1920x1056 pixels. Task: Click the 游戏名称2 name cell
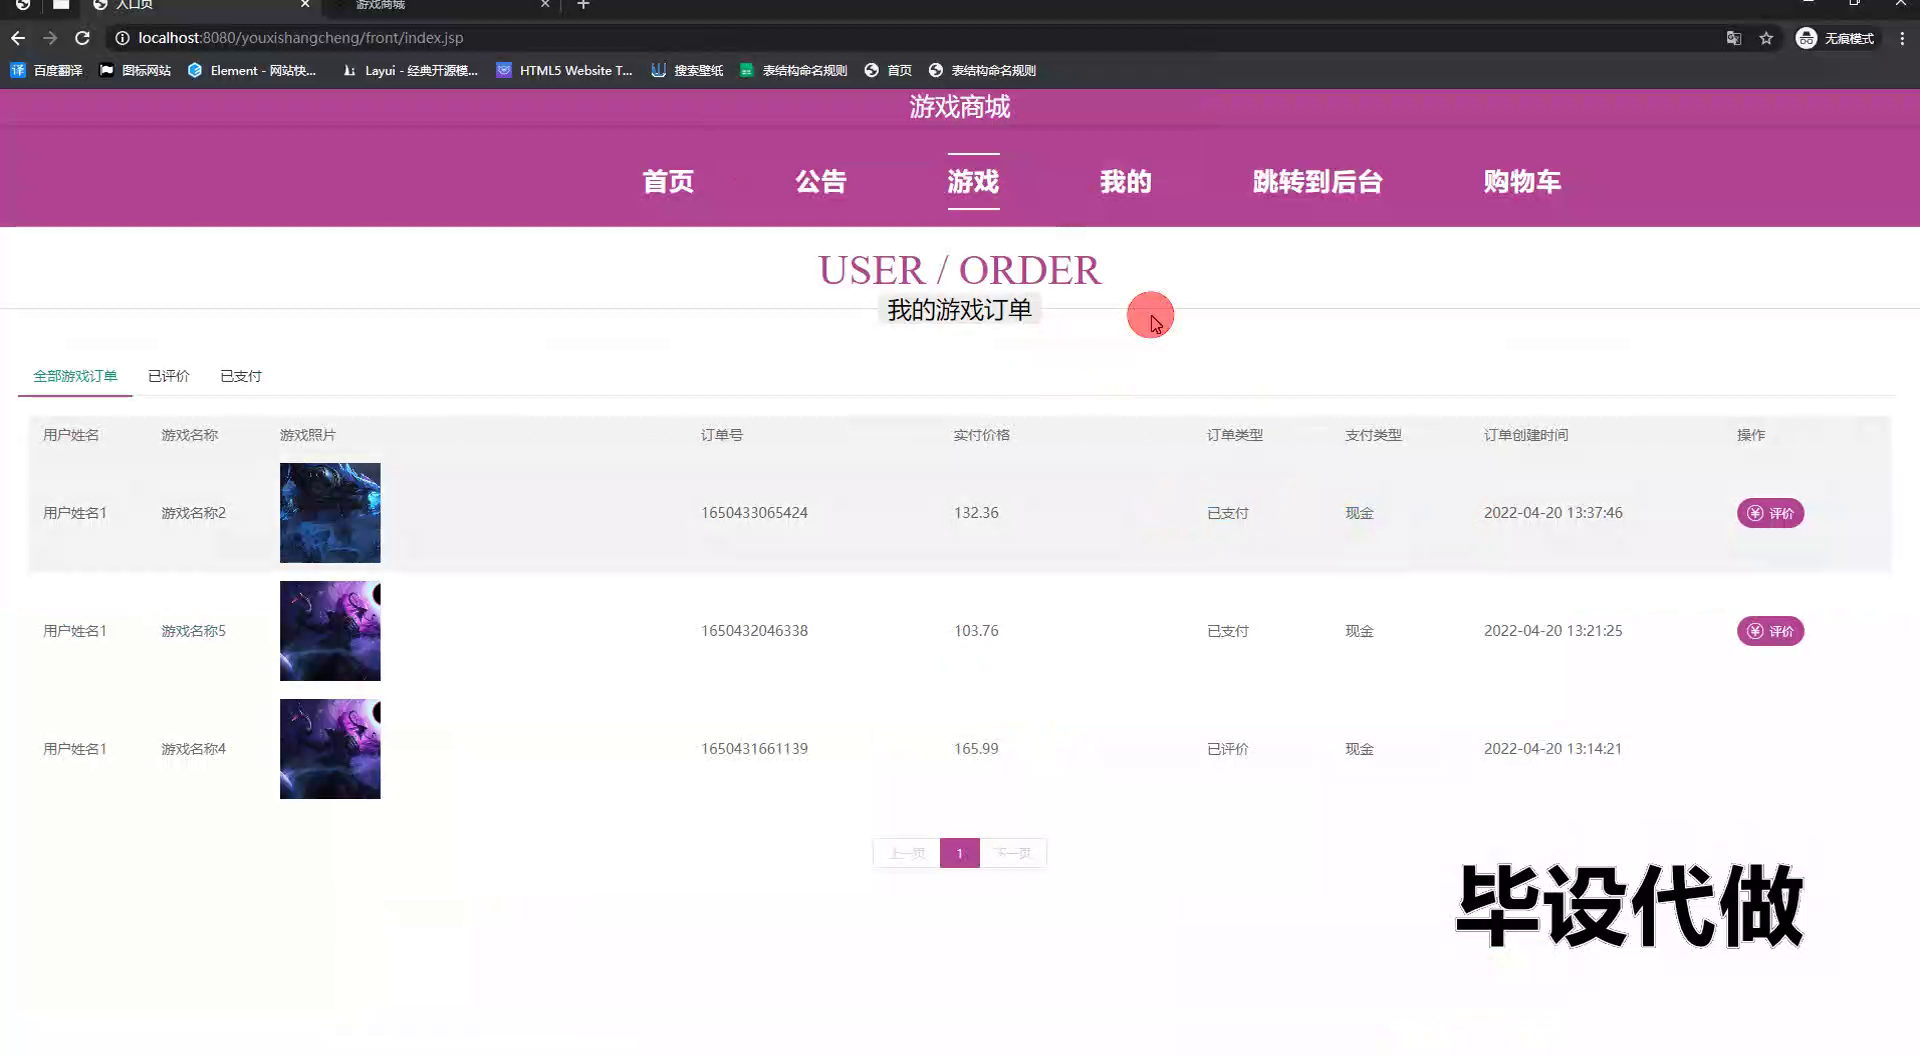[x=194, y=513]
